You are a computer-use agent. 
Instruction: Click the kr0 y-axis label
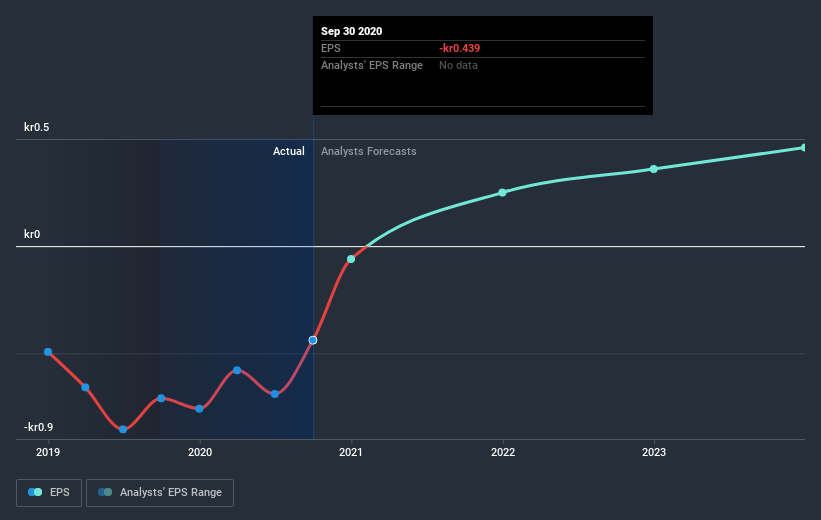32,234
